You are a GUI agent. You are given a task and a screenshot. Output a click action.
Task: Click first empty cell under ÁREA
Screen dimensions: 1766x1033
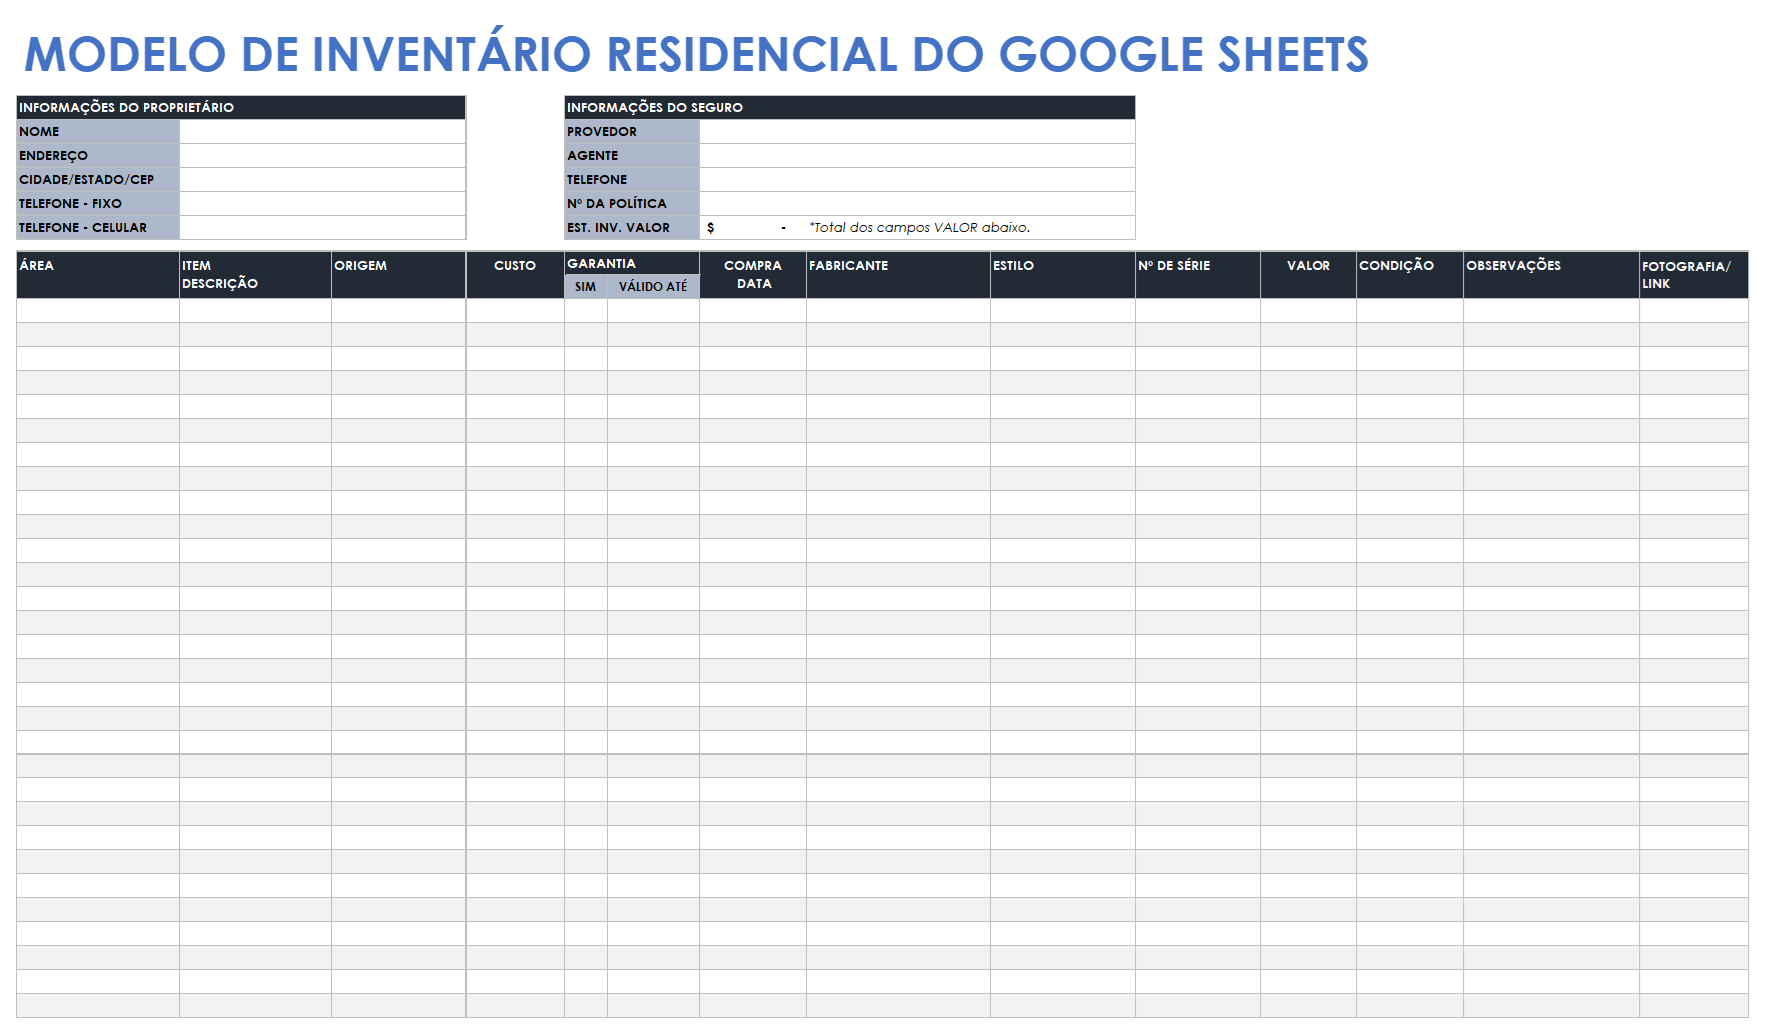[98, 310]
